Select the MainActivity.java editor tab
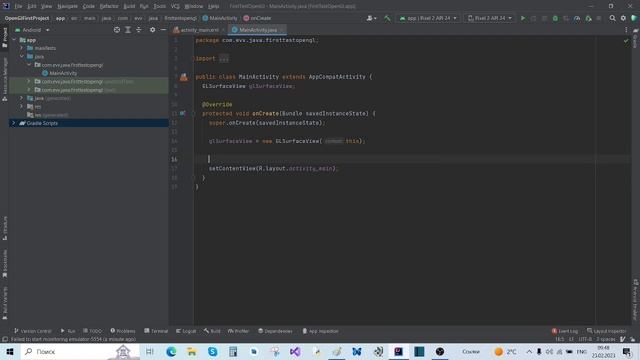The image size is (640, 360). (257, 30)
